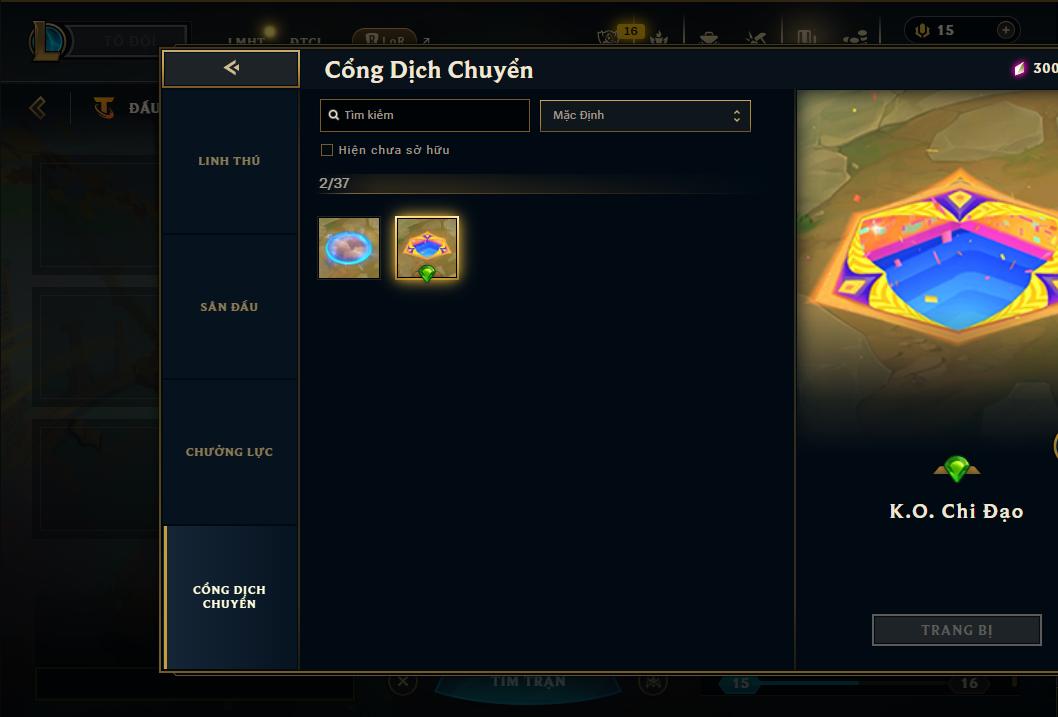Click the magnifying glass search icon

tap(333, 115)
